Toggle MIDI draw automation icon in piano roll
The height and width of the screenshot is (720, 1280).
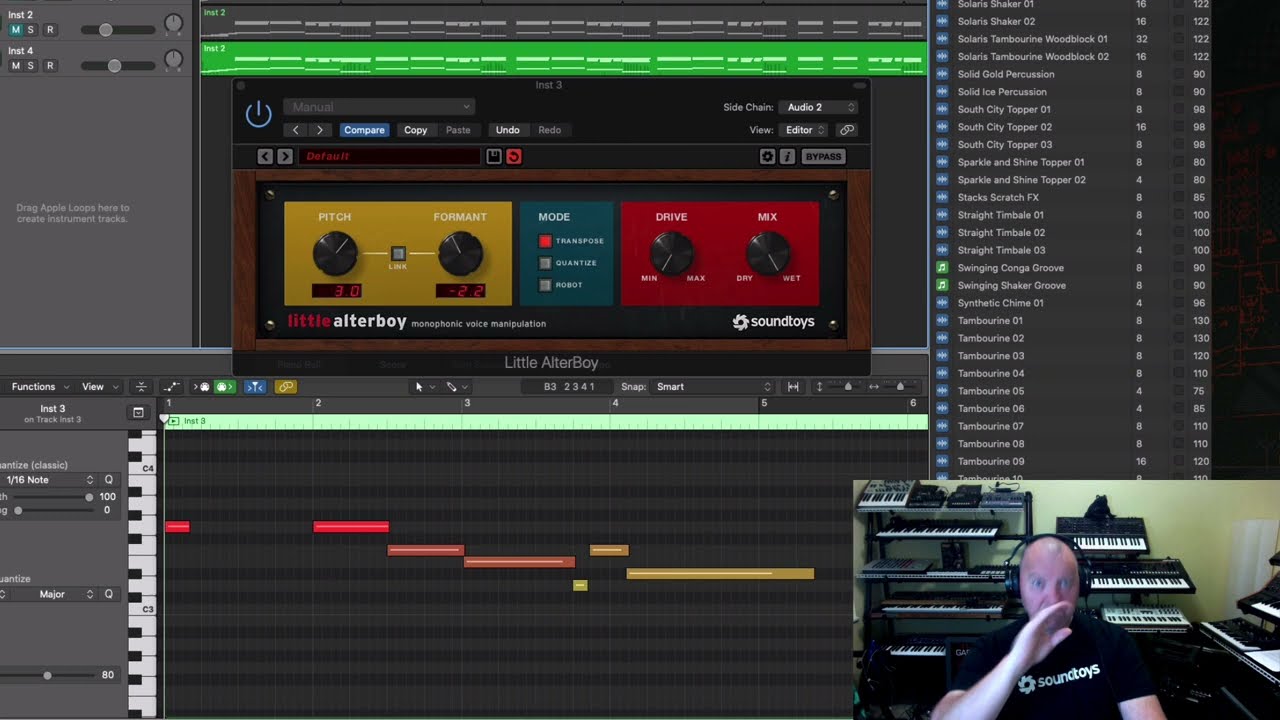(x=172, y=387)
